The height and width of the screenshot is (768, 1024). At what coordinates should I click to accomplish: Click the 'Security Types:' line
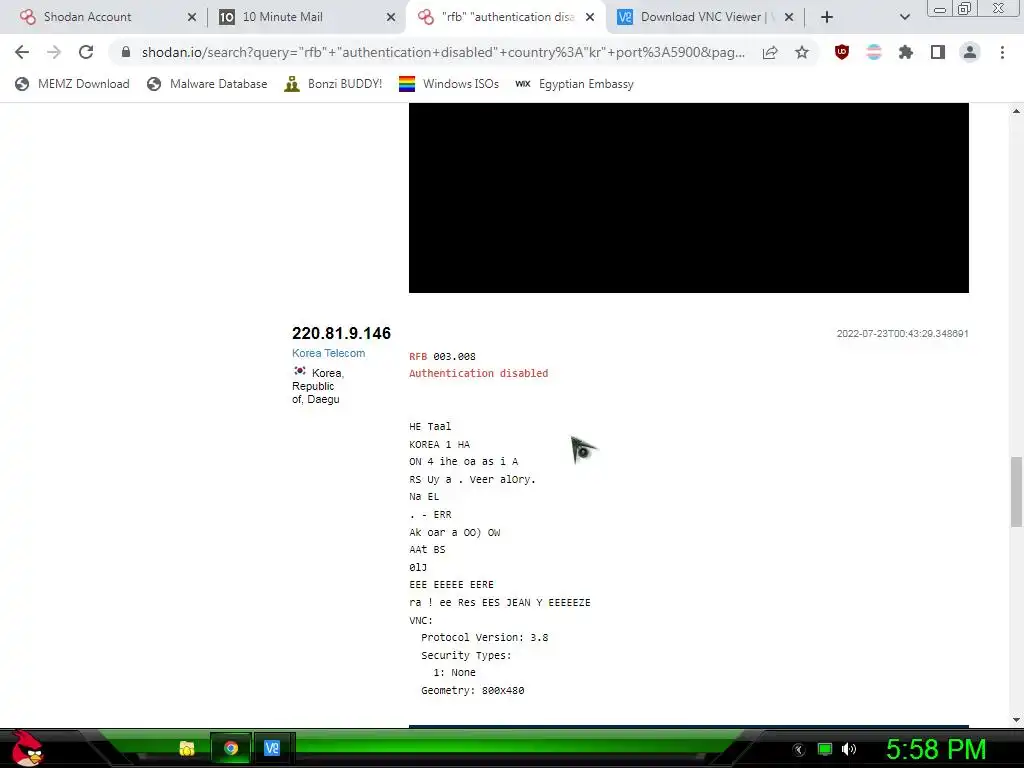(466, 655)
